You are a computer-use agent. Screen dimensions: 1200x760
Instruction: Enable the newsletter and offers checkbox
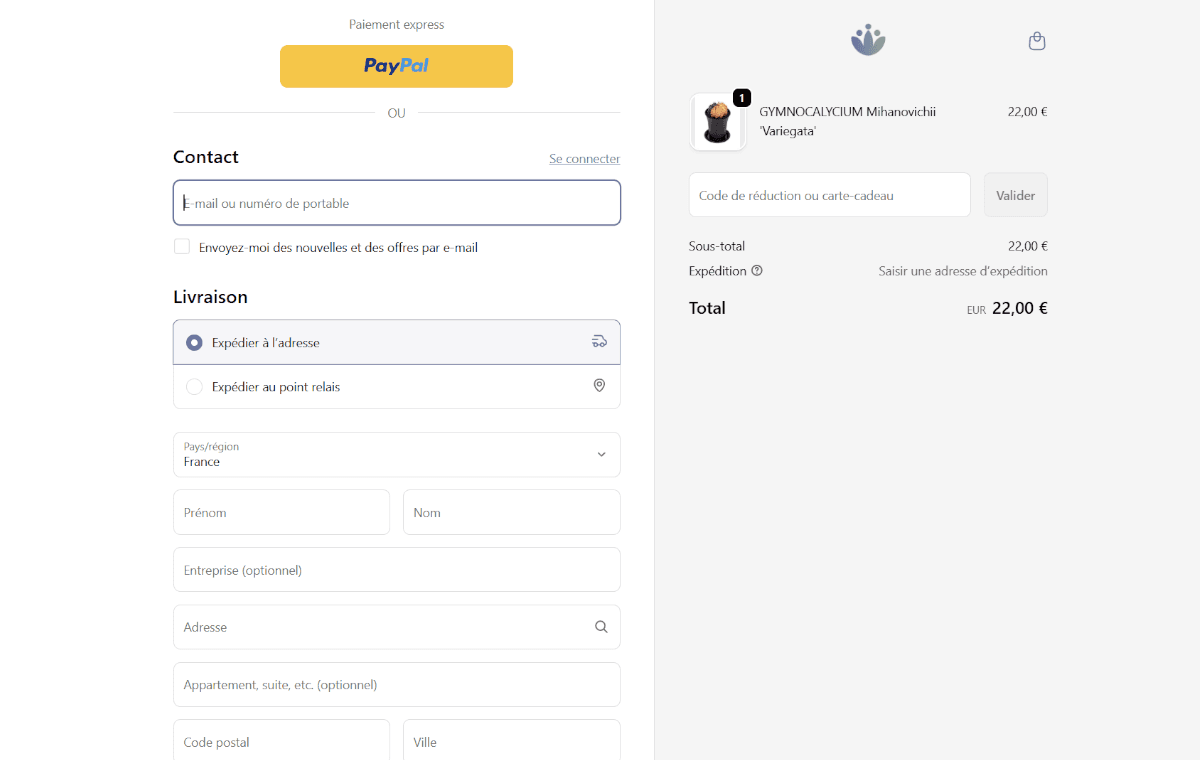coord(181,245)
